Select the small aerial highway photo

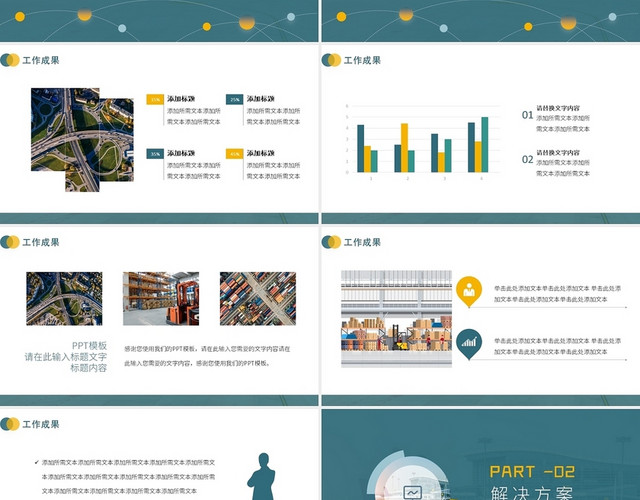64,298
